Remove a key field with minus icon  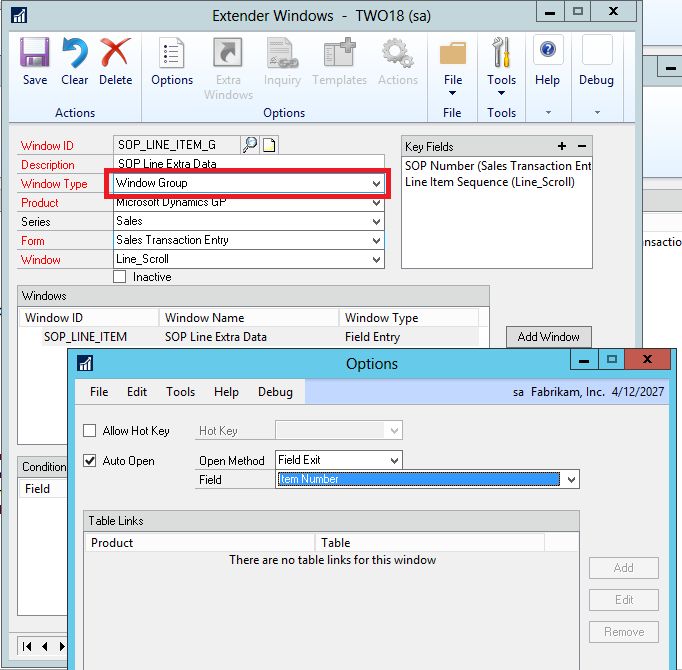(582, 147)
